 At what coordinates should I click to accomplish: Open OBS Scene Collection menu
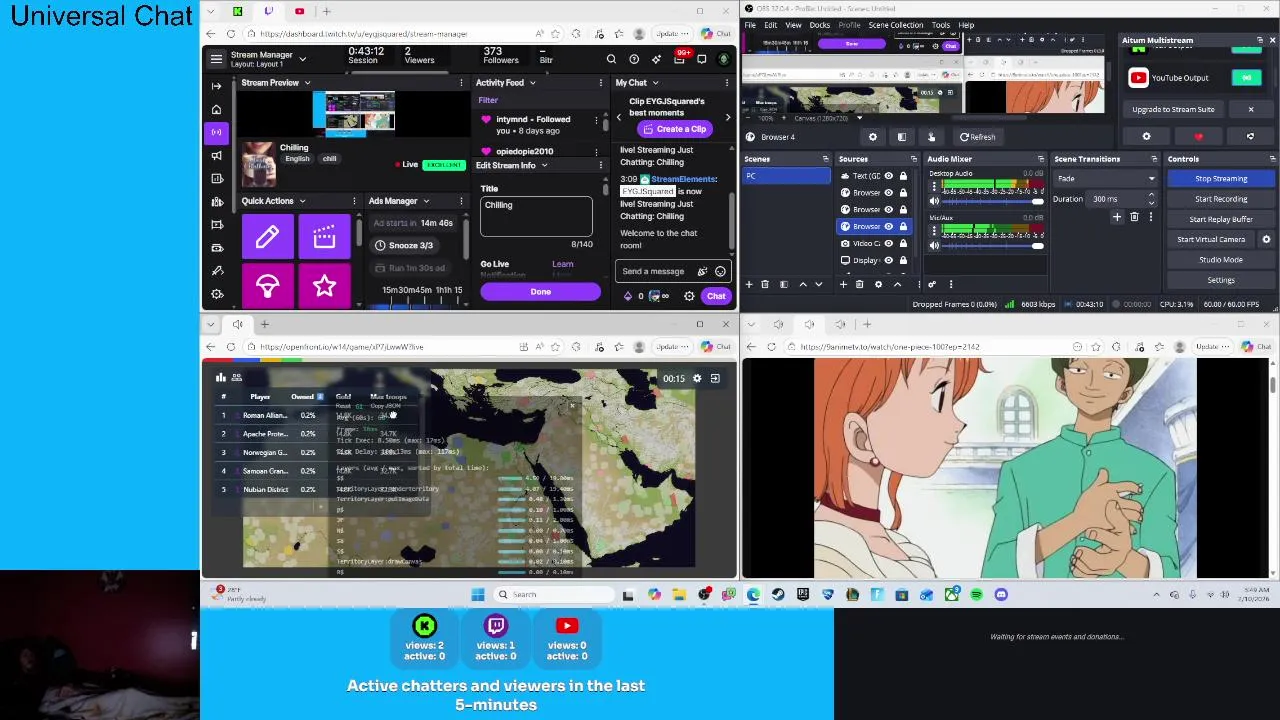pyautogui.click(x=895, y=25)
